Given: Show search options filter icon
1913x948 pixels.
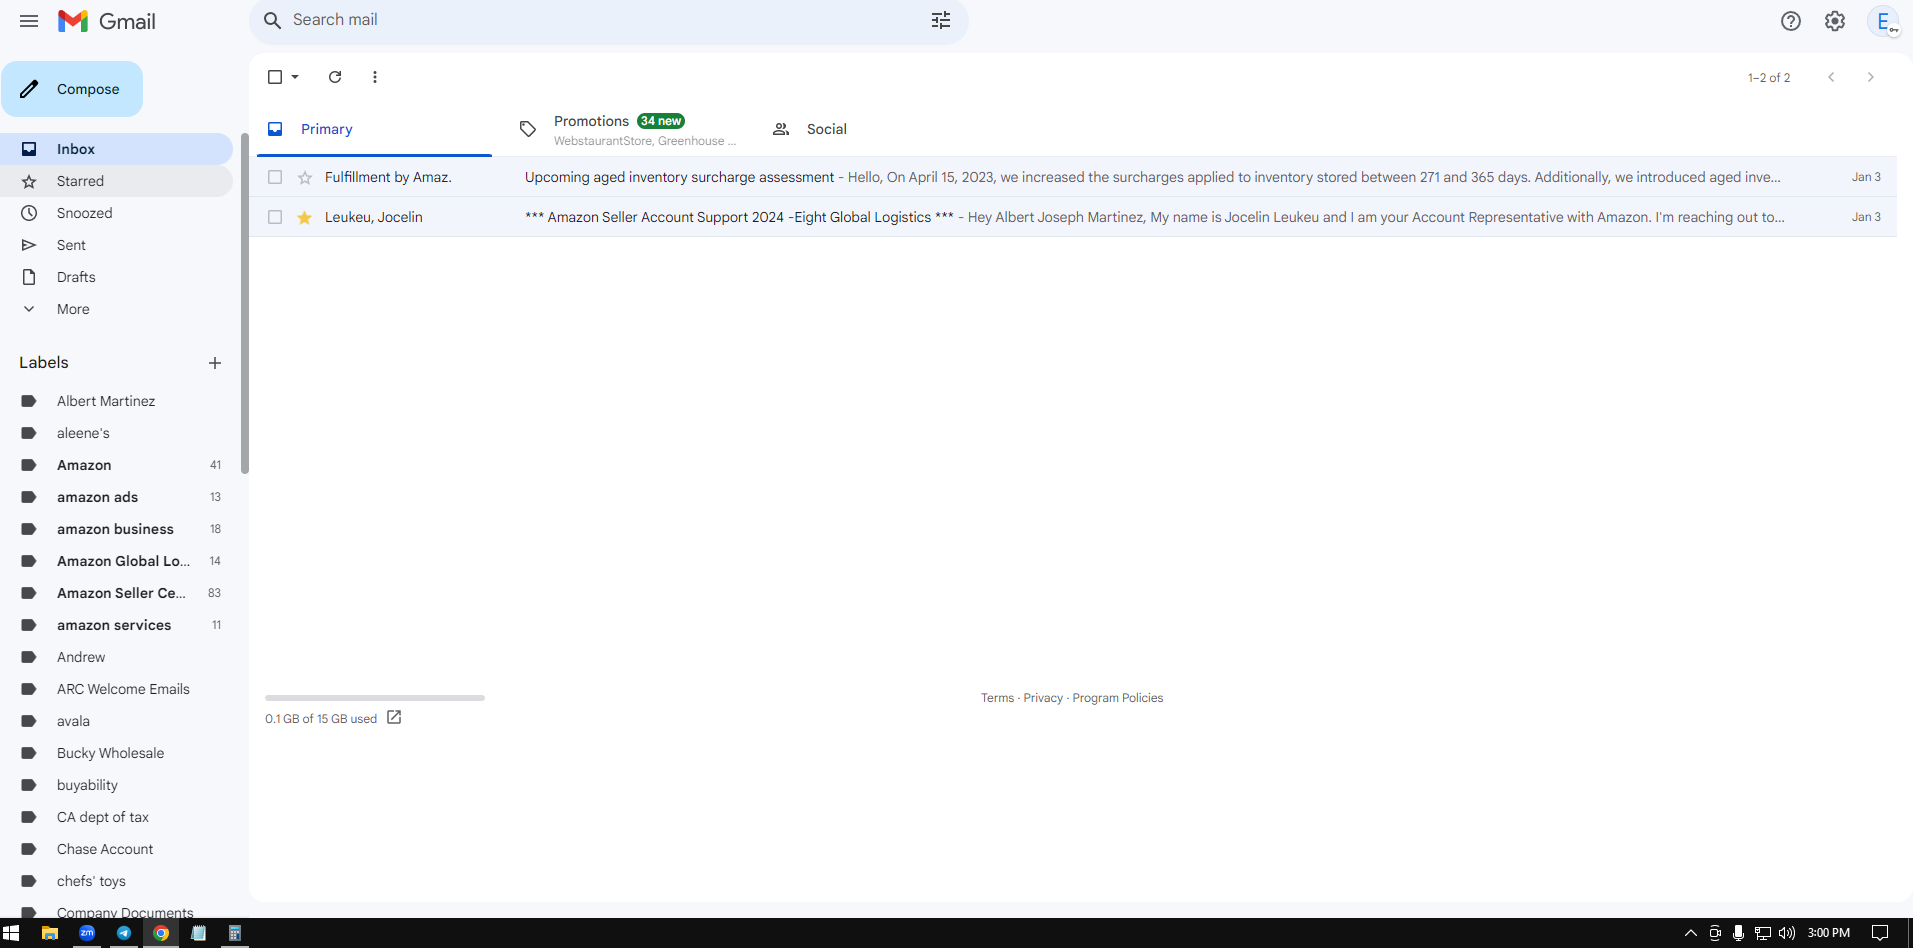Looking at the screenshot, I should (941, 20).
